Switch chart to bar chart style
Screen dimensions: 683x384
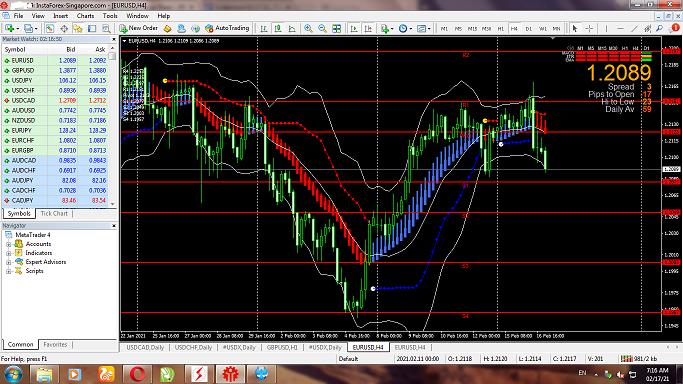(x=264, y=28)
